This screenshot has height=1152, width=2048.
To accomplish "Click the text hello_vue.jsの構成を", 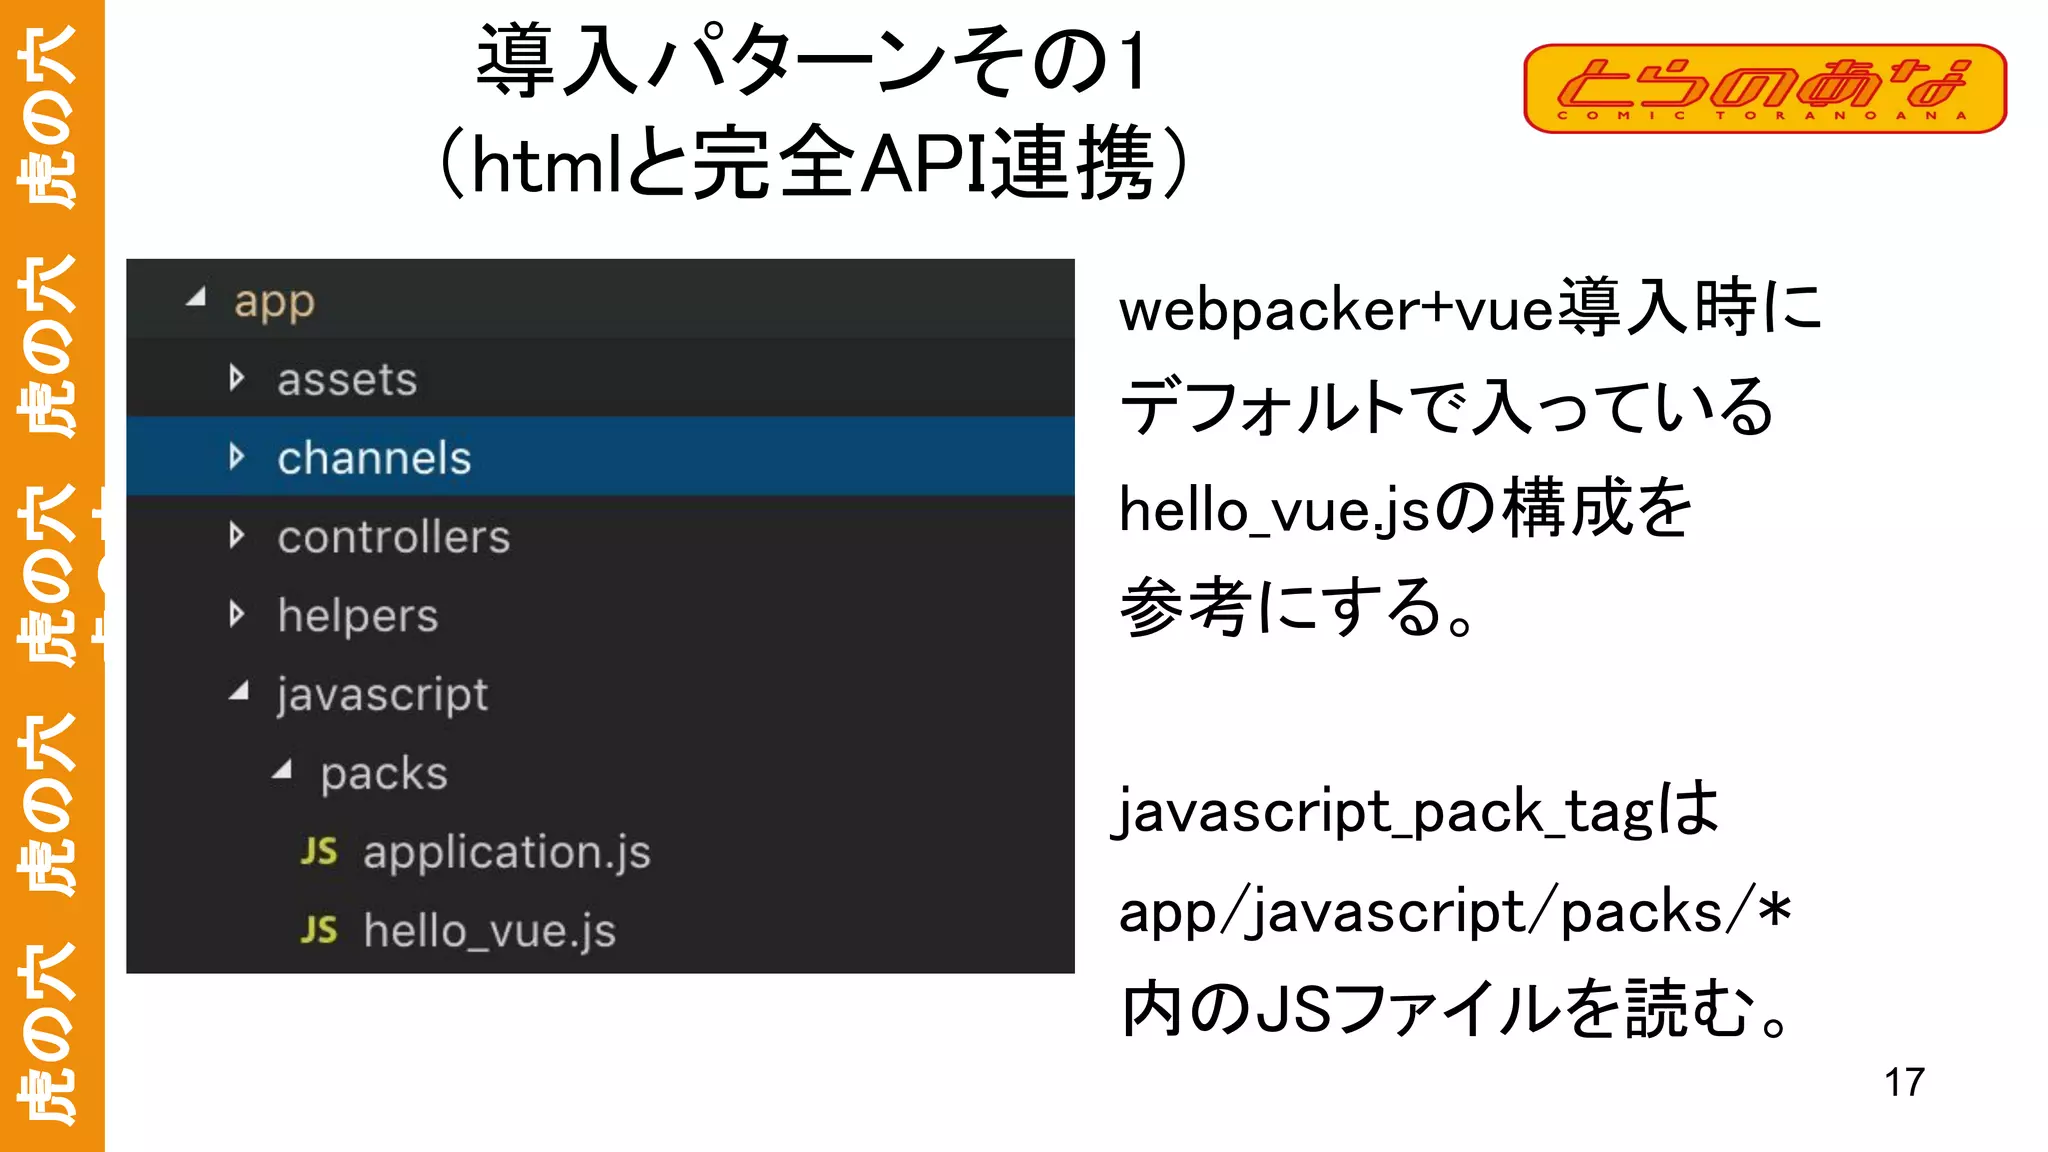I will 1405,508.
